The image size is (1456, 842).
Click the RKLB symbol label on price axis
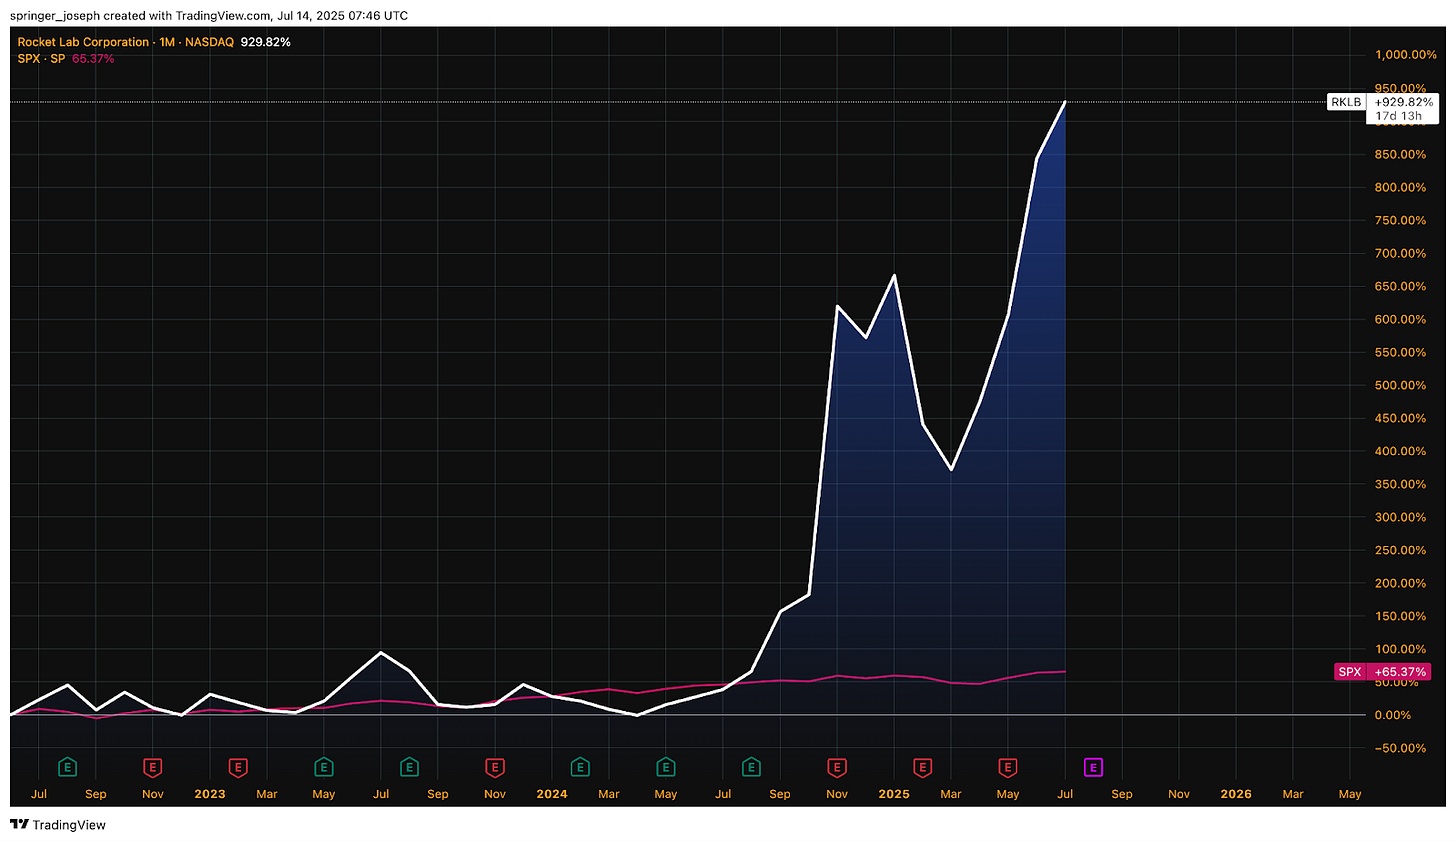pos(1346,102)
